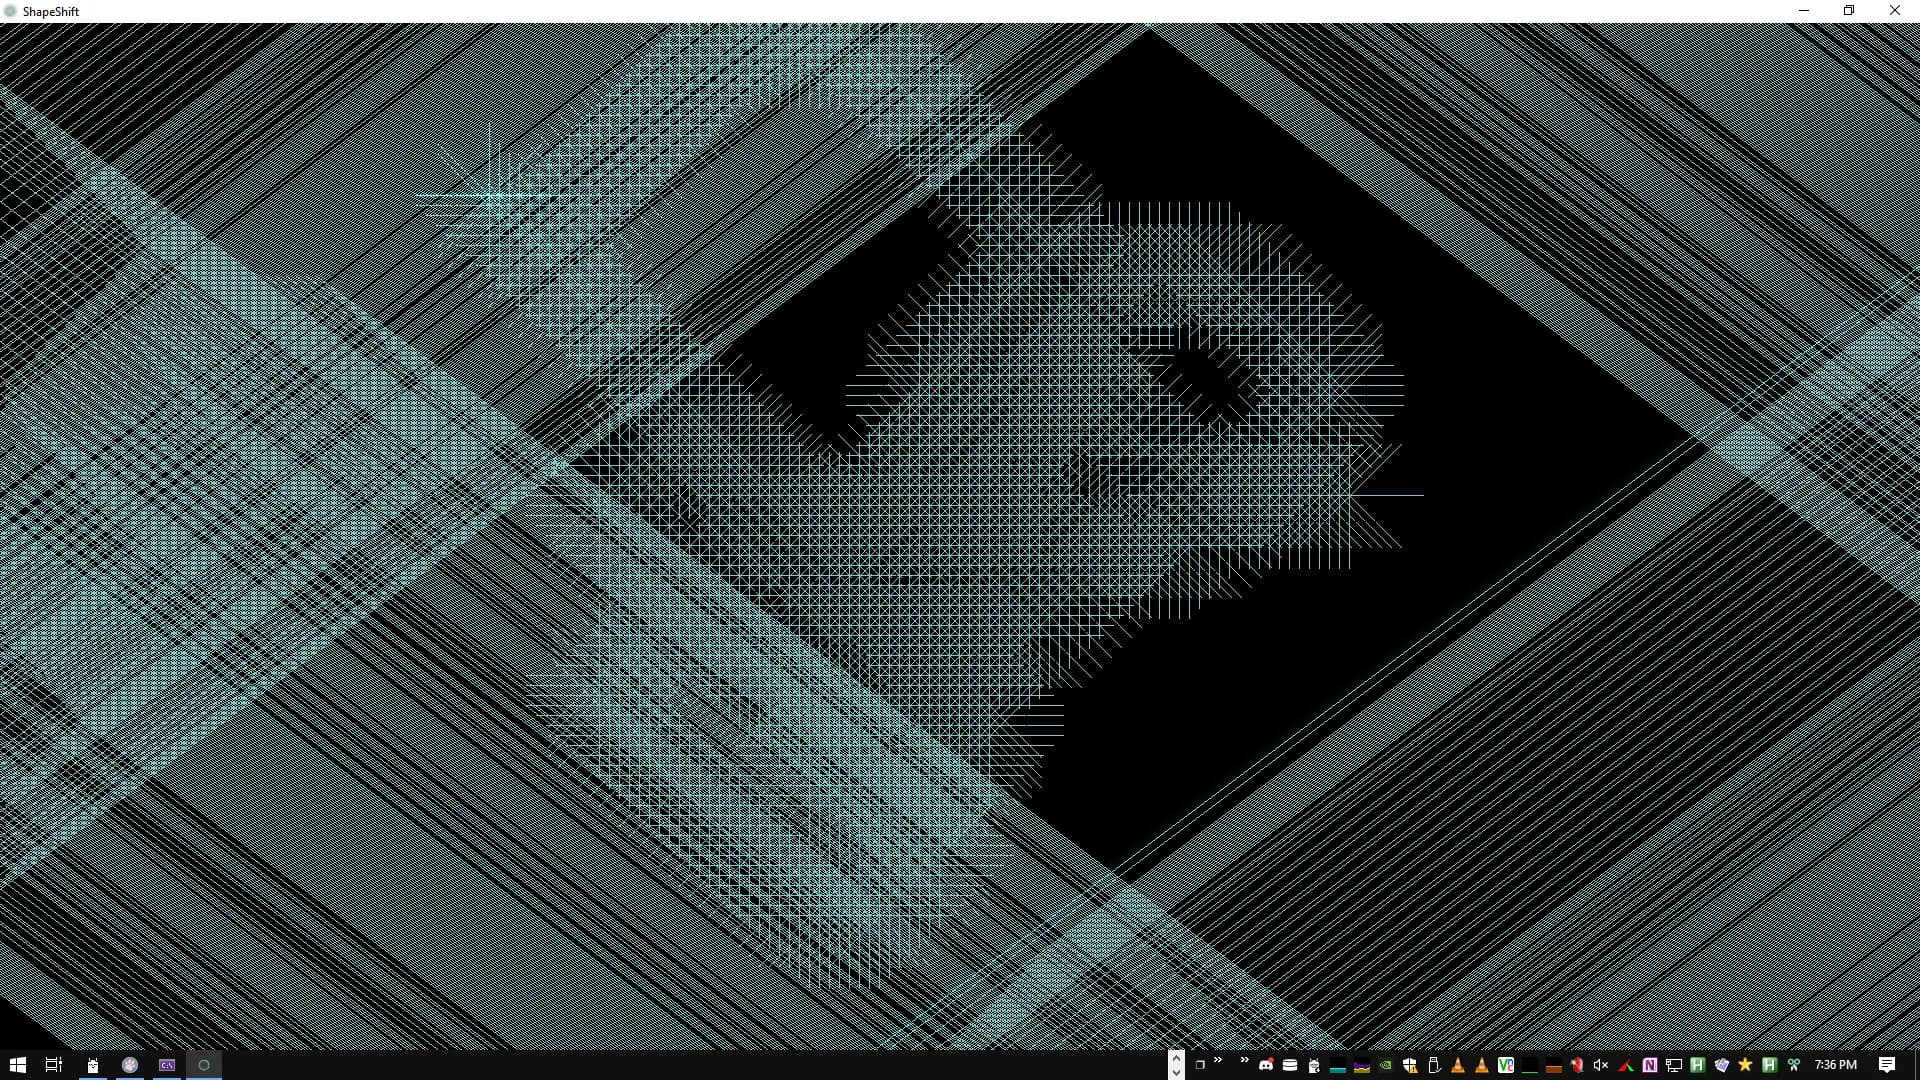This screenshot has height=1080, width=1920.
Task: Open the Windows Start menu
Action: (17, 1065)
